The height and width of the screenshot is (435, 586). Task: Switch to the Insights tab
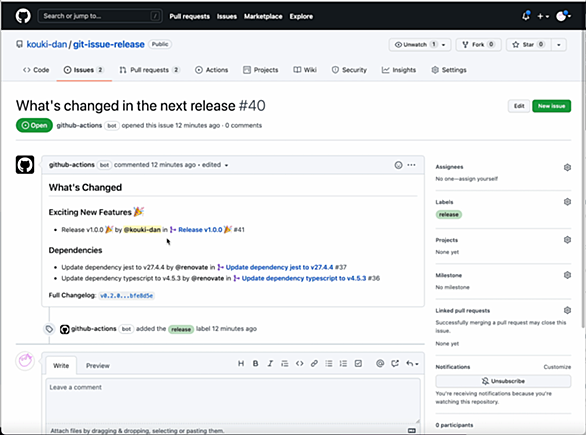pyautogui.click(x=399, y=70)
